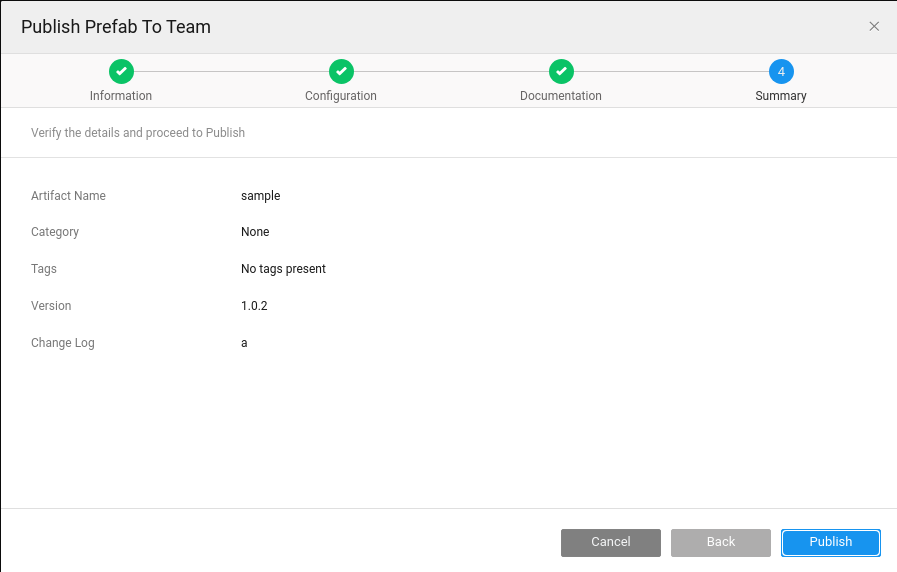The height and width of the screenshot is (572, 897).
Task: Click the Documentation step green checkmark icon
Action: 561,71
